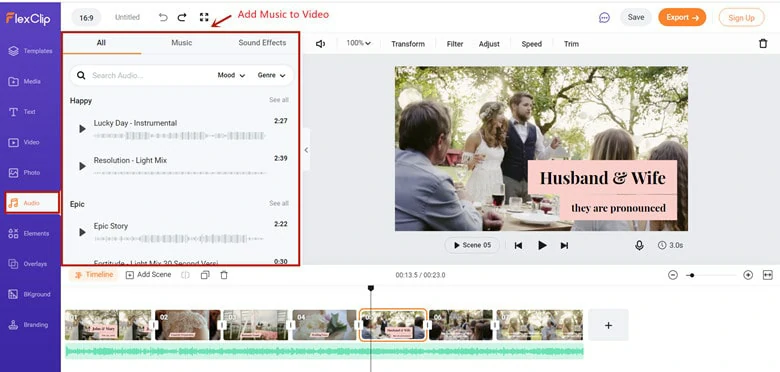Open the 16:9 aspect ratio selector

pos(87,17)
